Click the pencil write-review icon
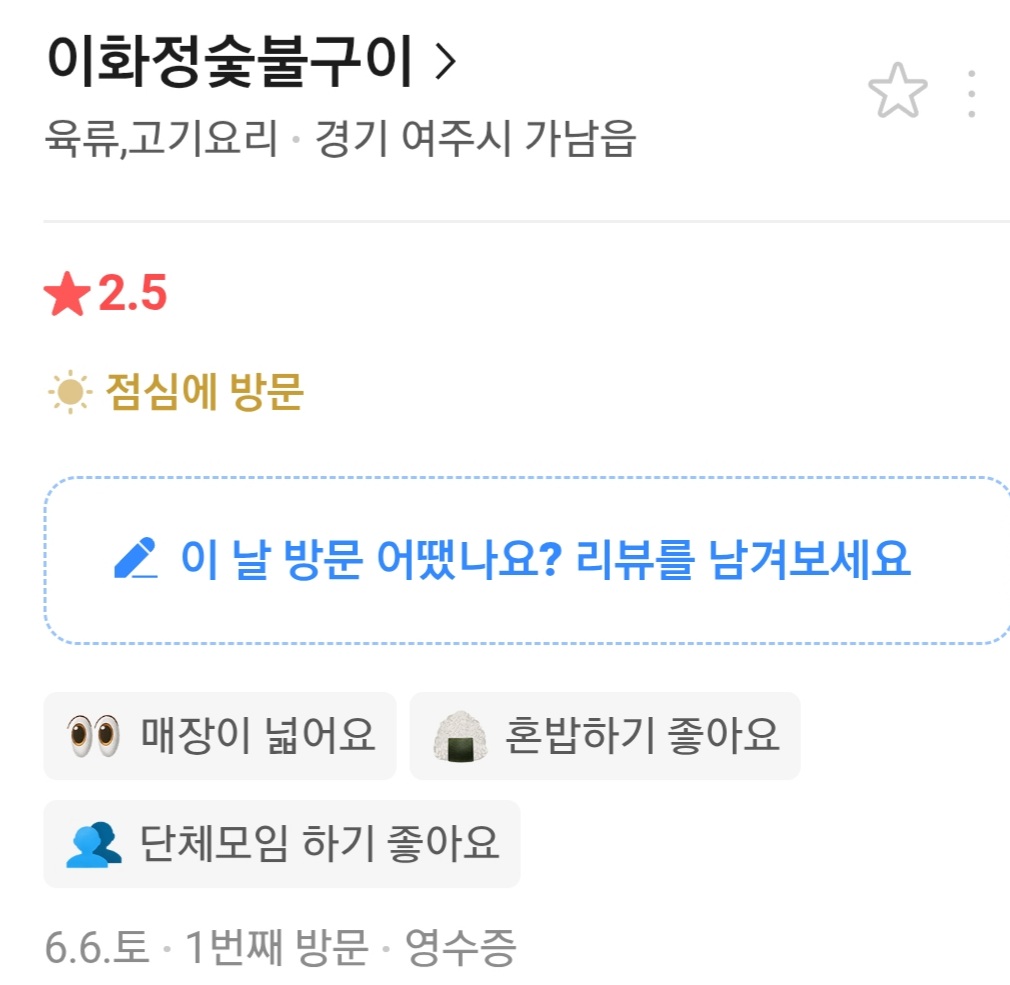 [135, 558]
